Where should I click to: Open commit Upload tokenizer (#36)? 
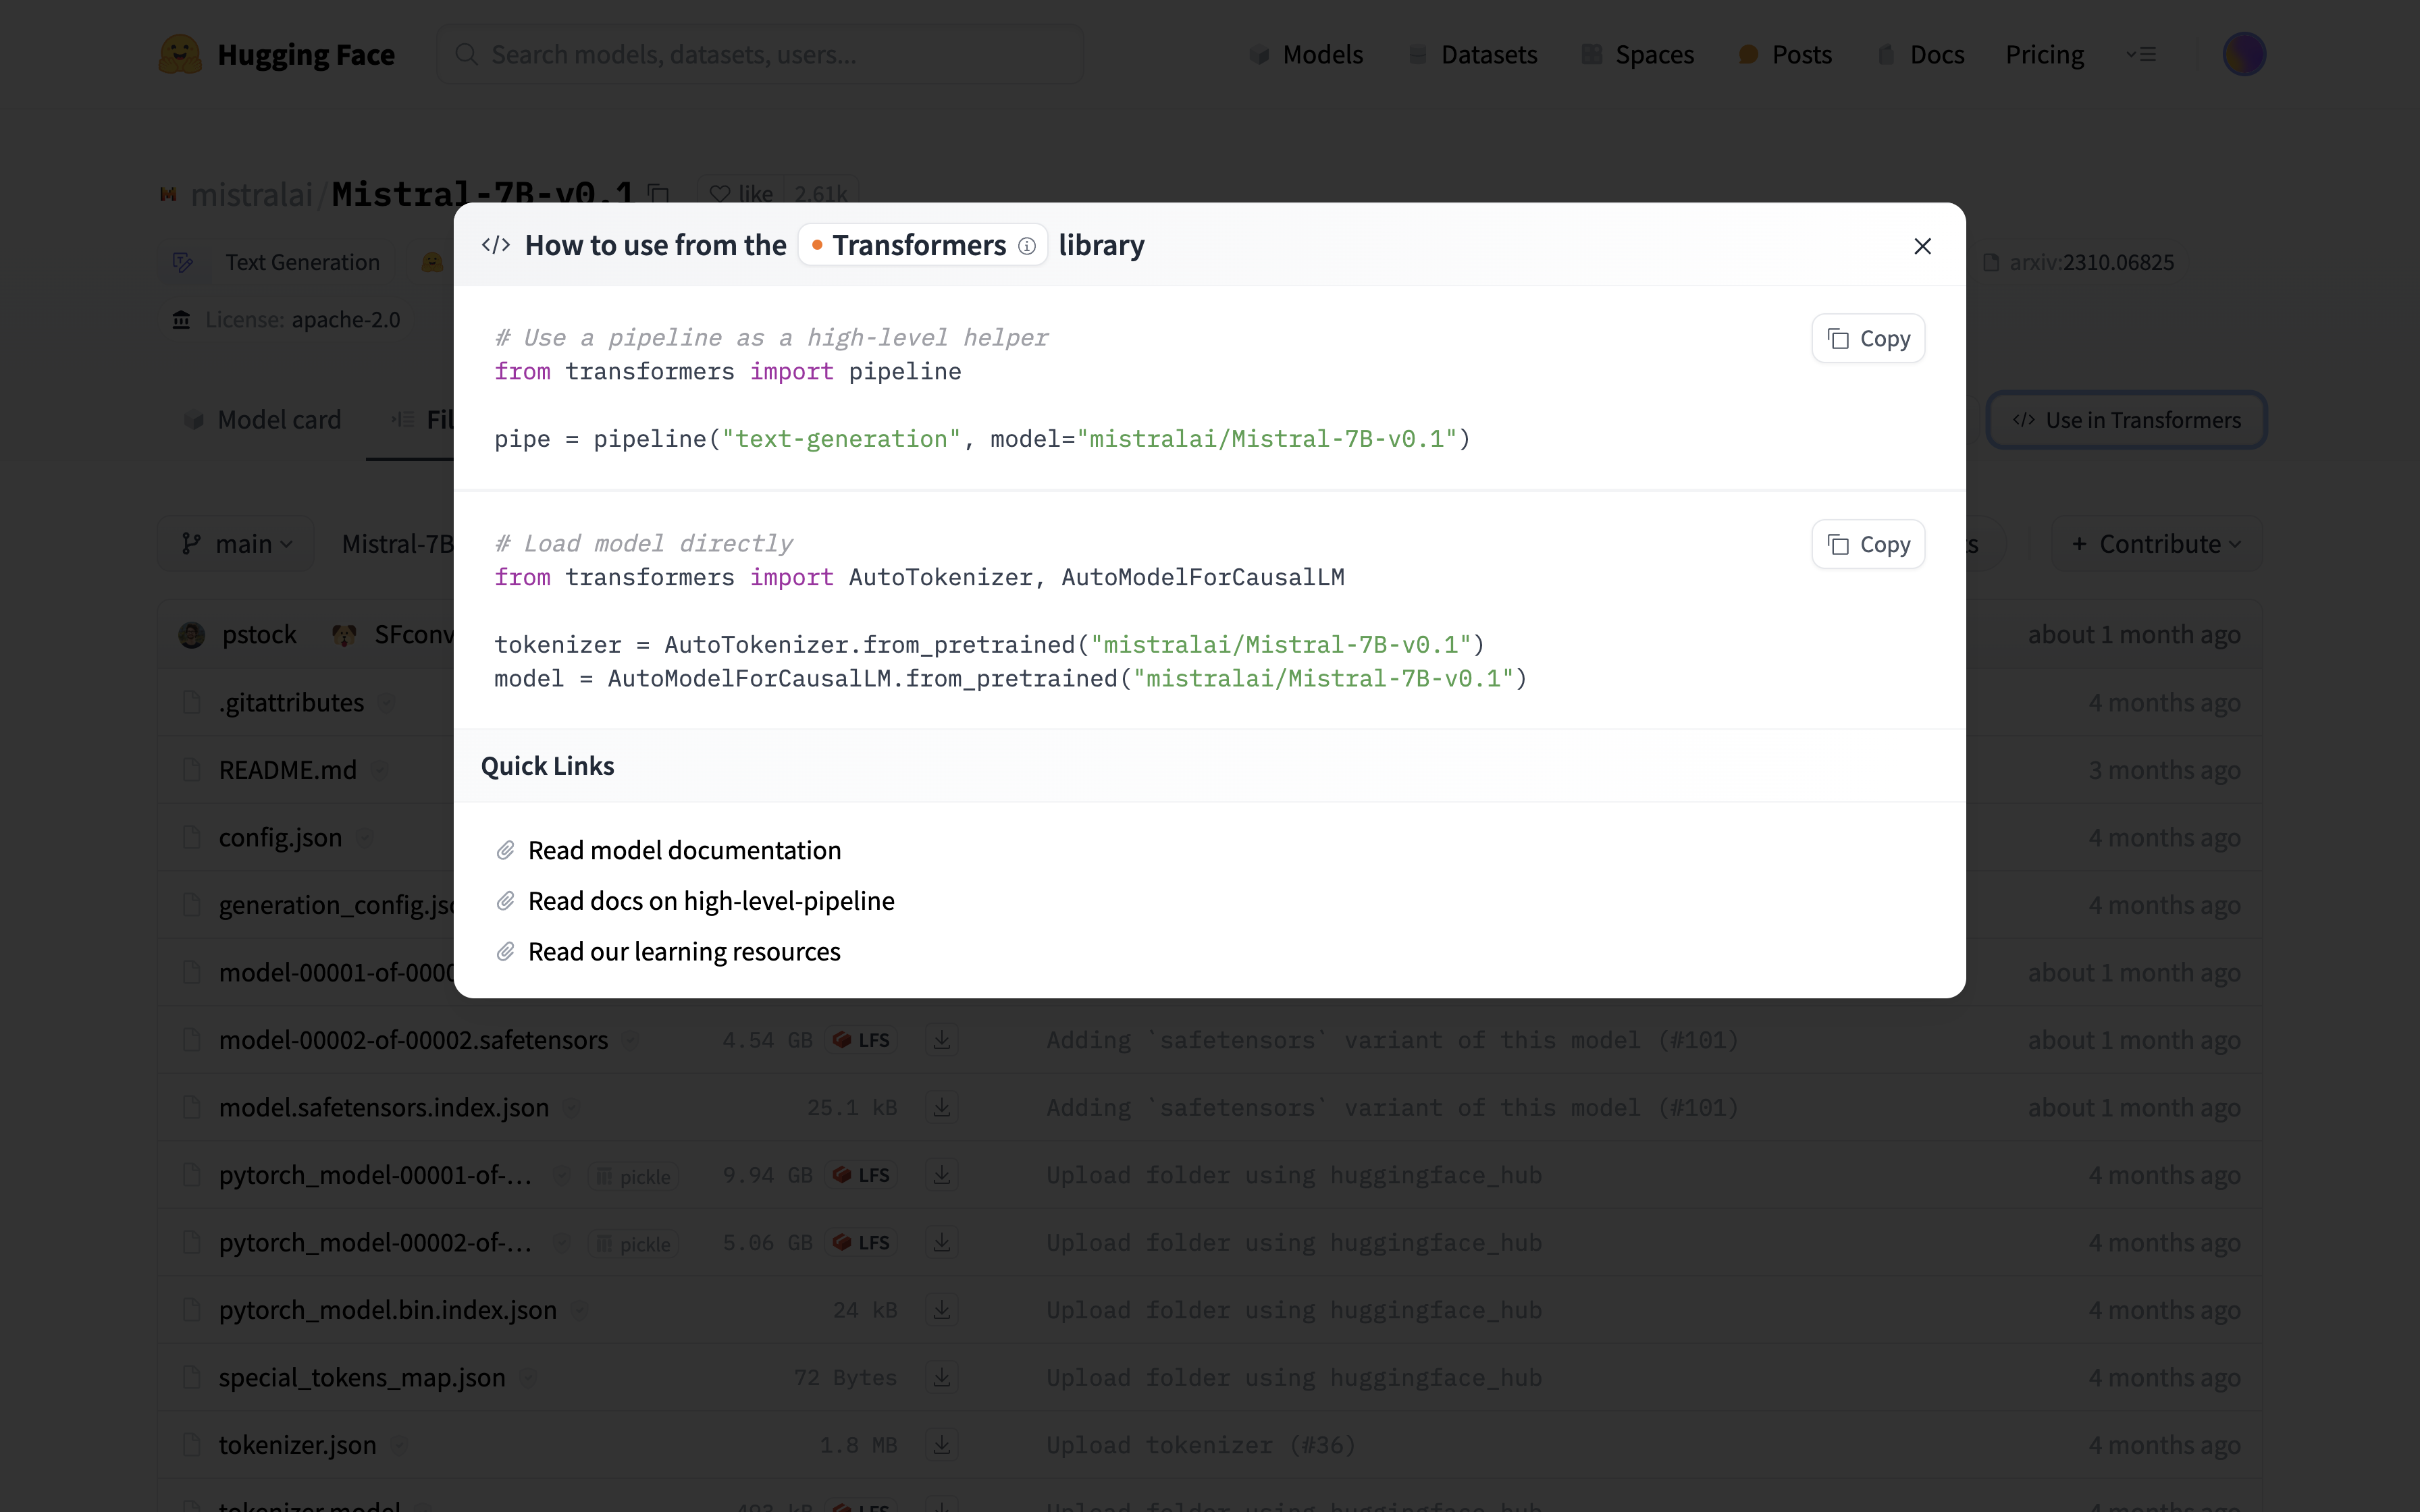(x=1201, y=1445)
